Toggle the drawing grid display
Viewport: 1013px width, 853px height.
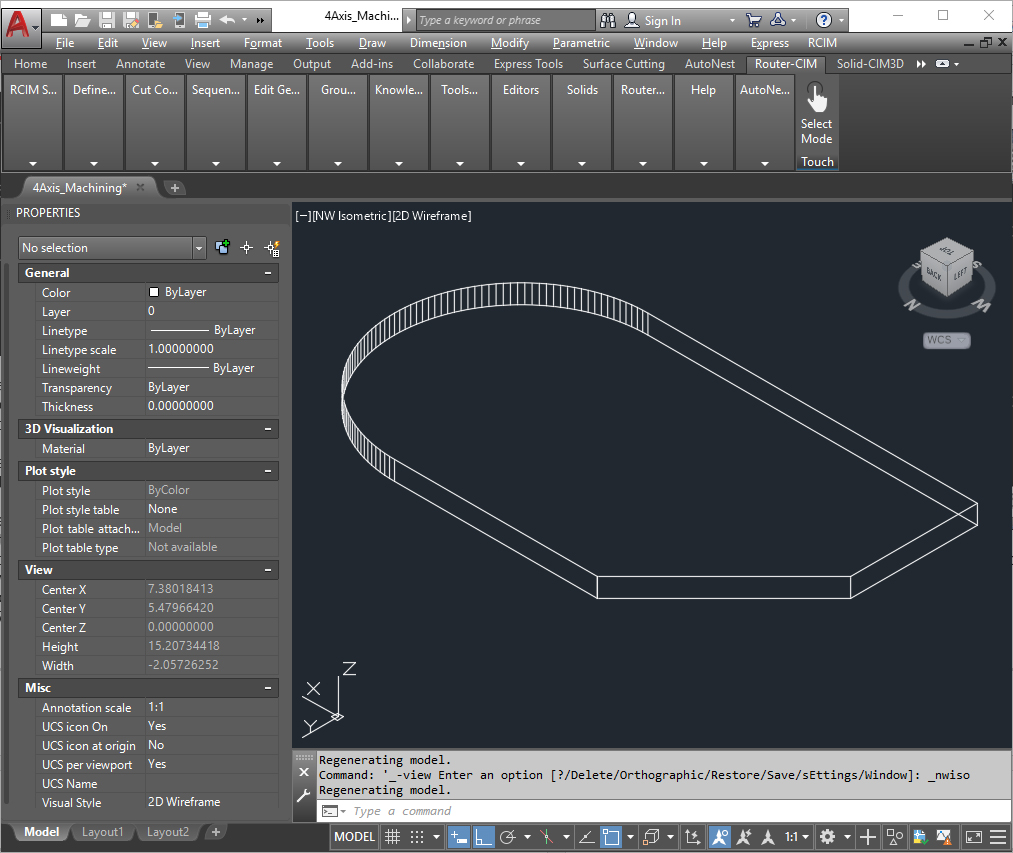click(x=393, y=837)
